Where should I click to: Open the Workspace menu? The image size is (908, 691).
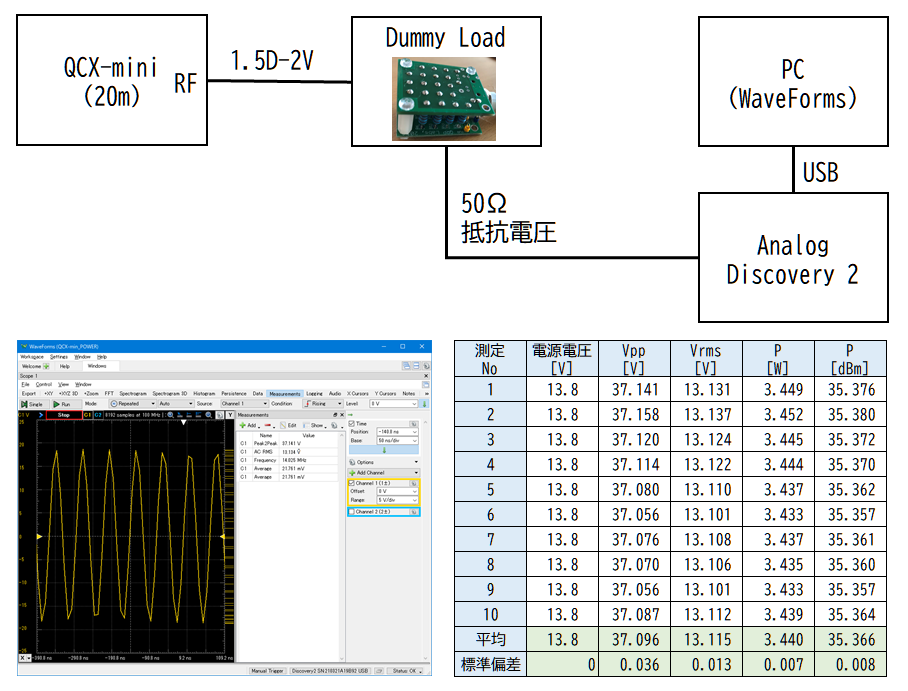(32, 357)
